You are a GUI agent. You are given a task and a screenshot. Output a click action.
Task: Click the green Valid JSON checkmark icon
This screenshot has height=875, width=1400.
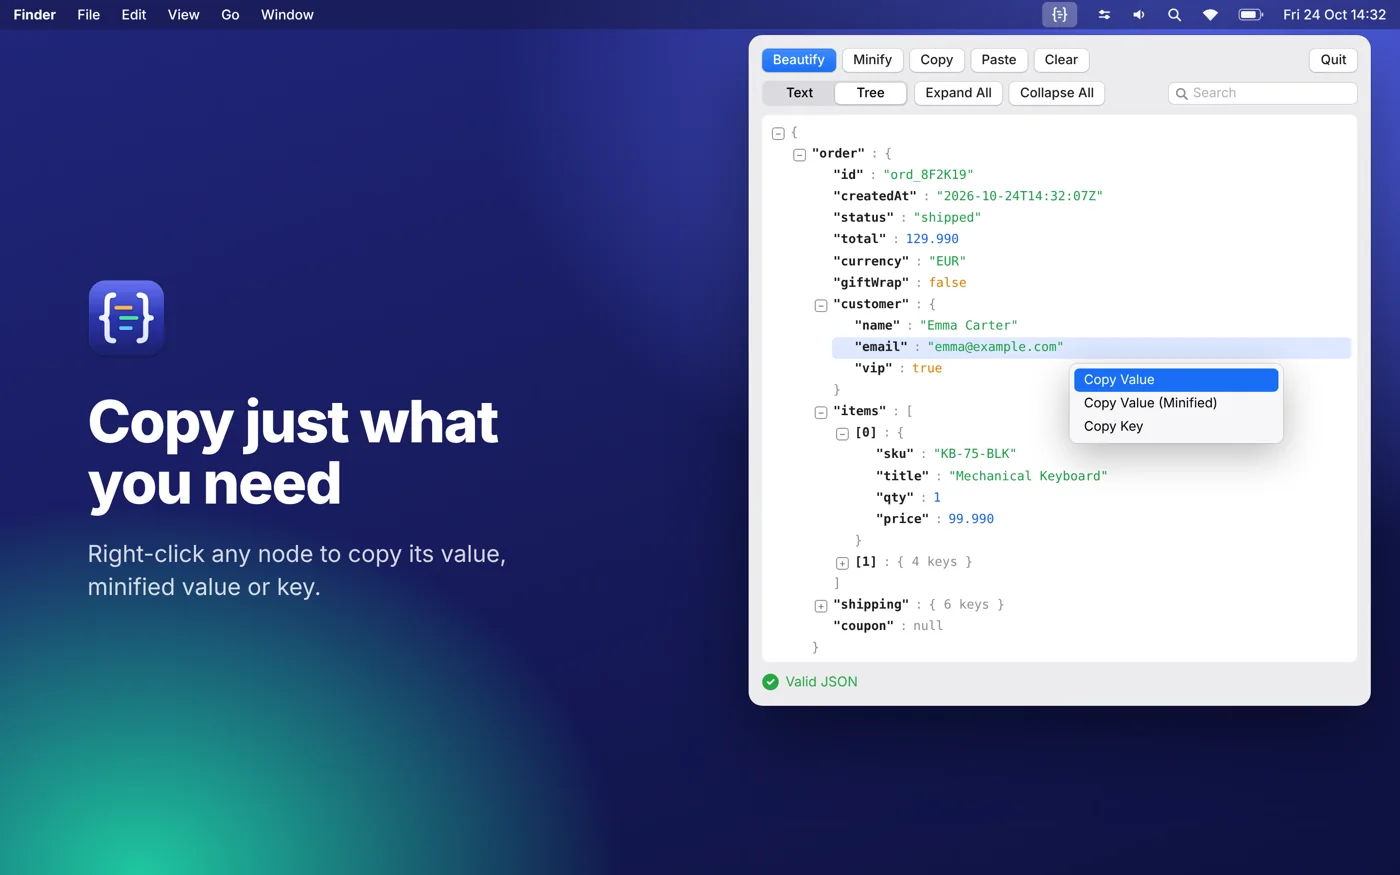coord(770,682)
